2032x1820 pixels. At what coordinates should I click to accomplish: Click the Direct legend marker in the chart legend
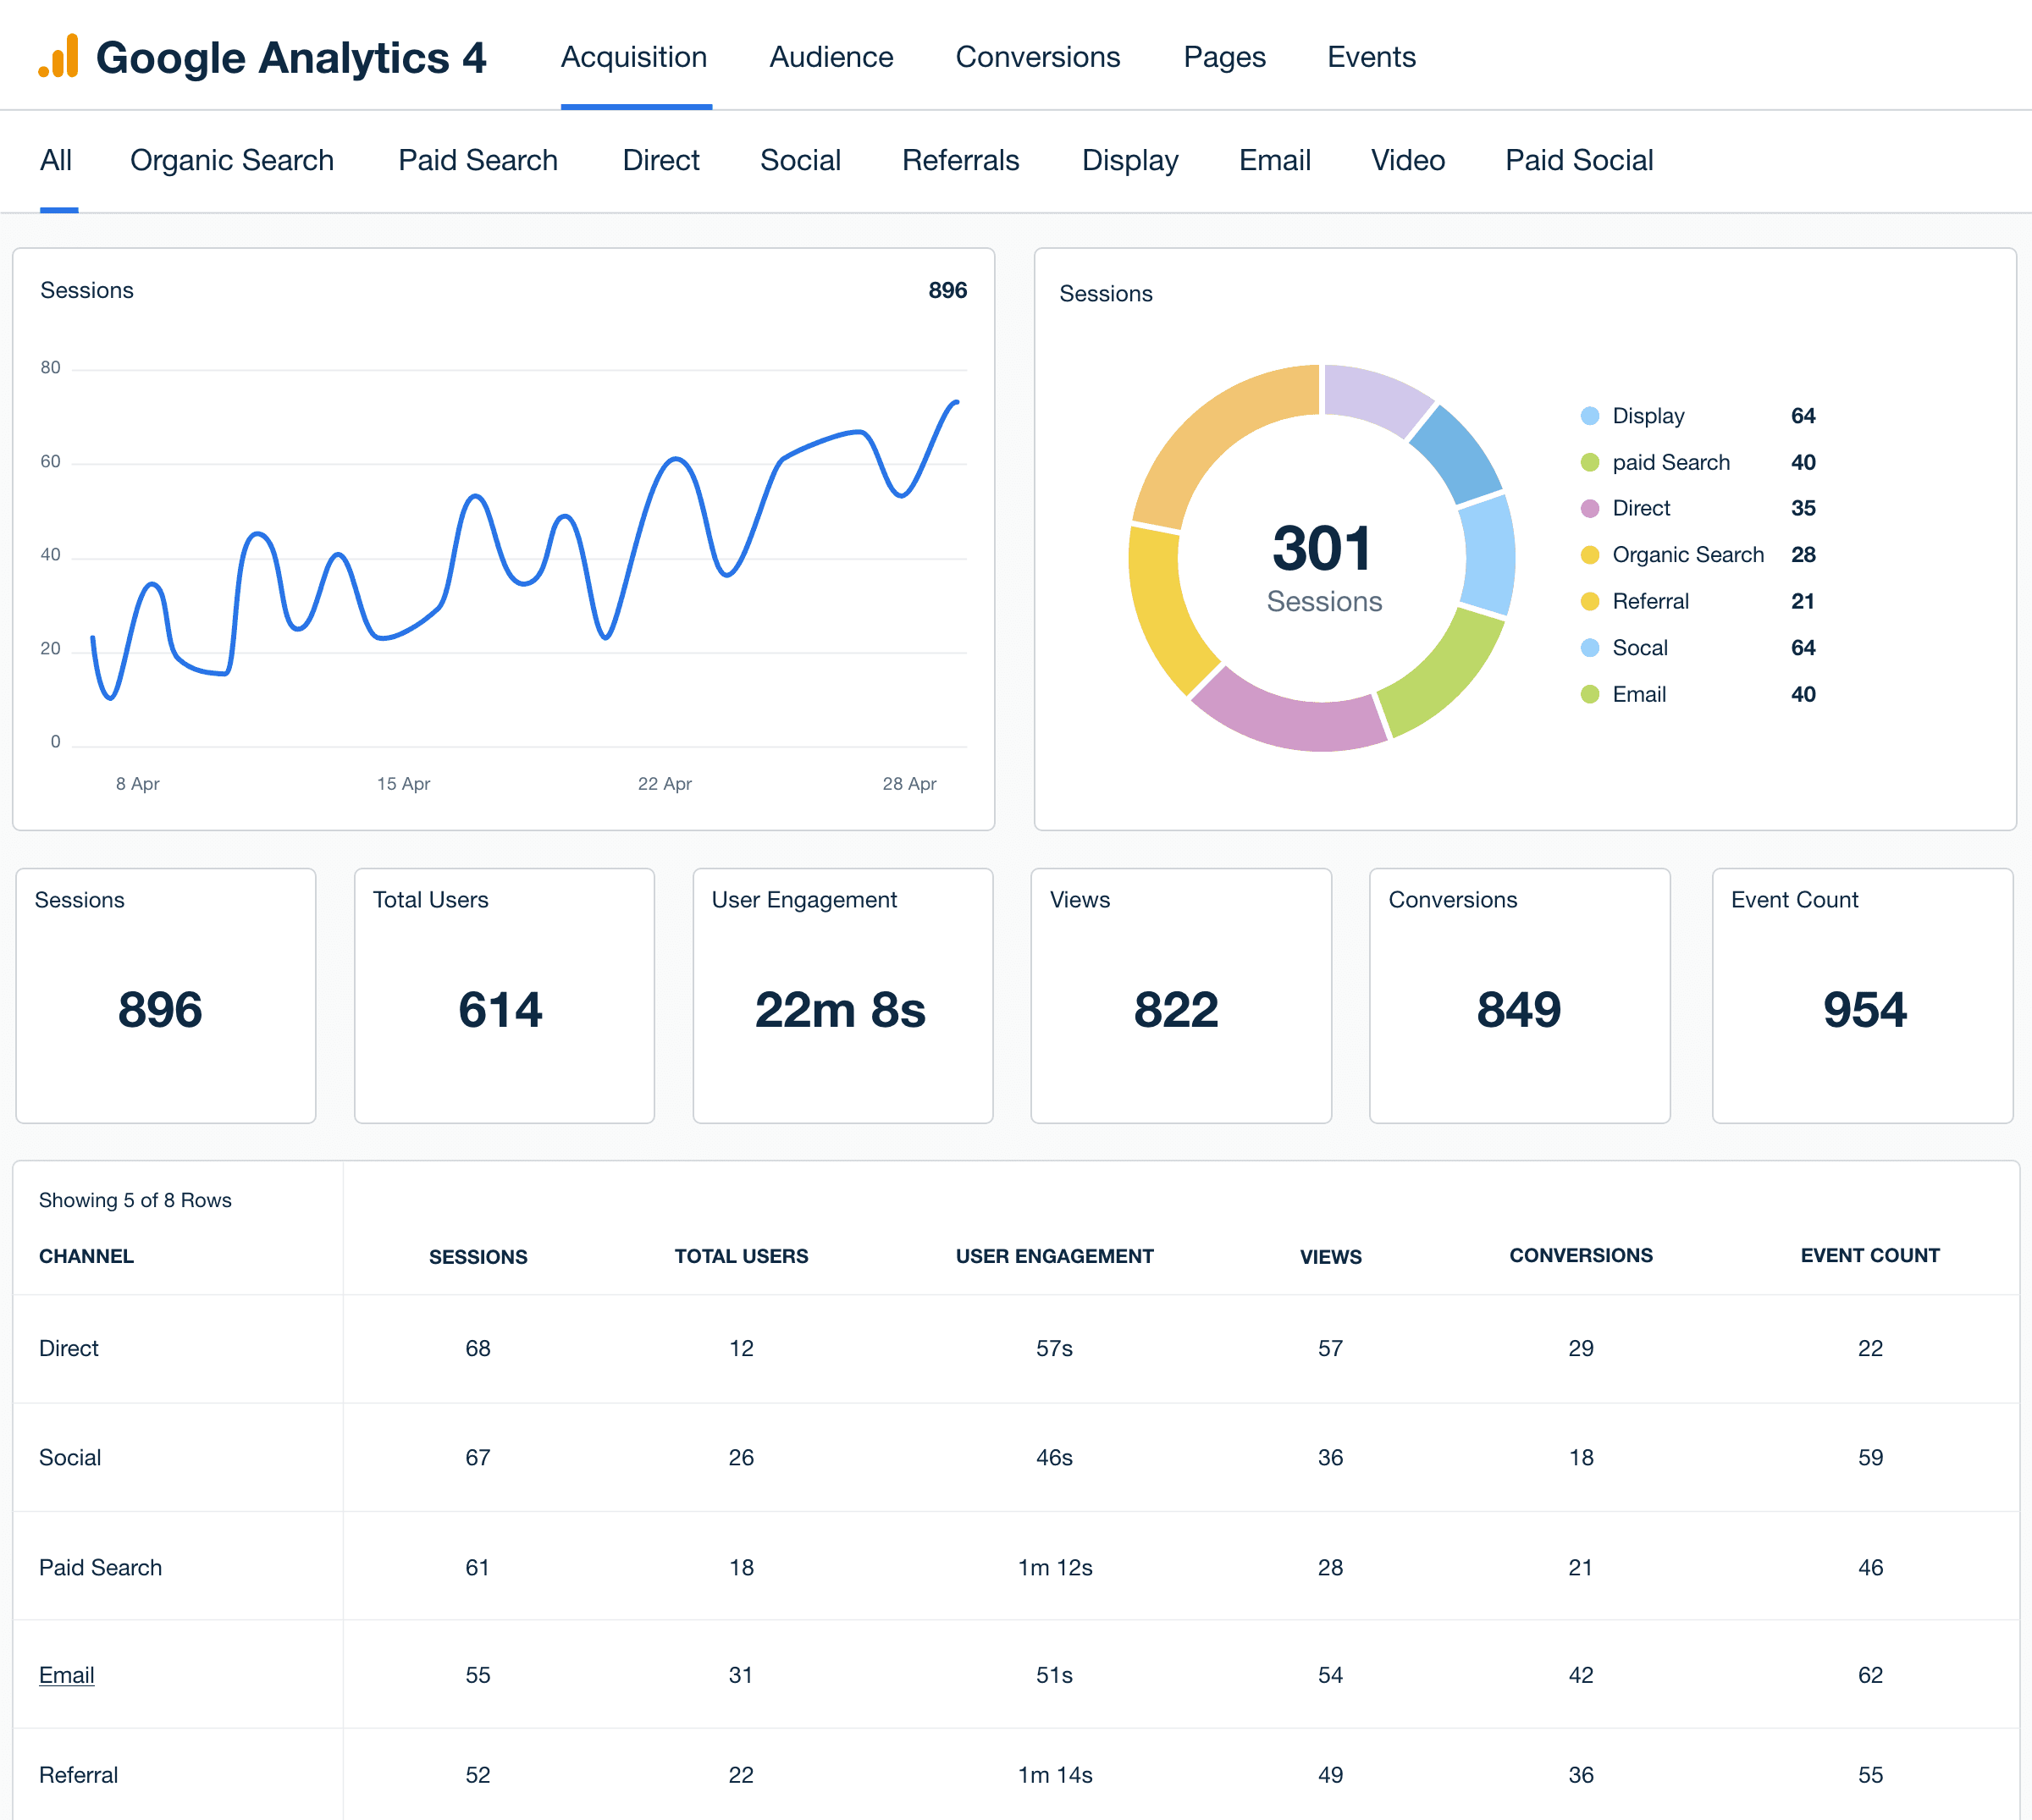coord(1589,508)
